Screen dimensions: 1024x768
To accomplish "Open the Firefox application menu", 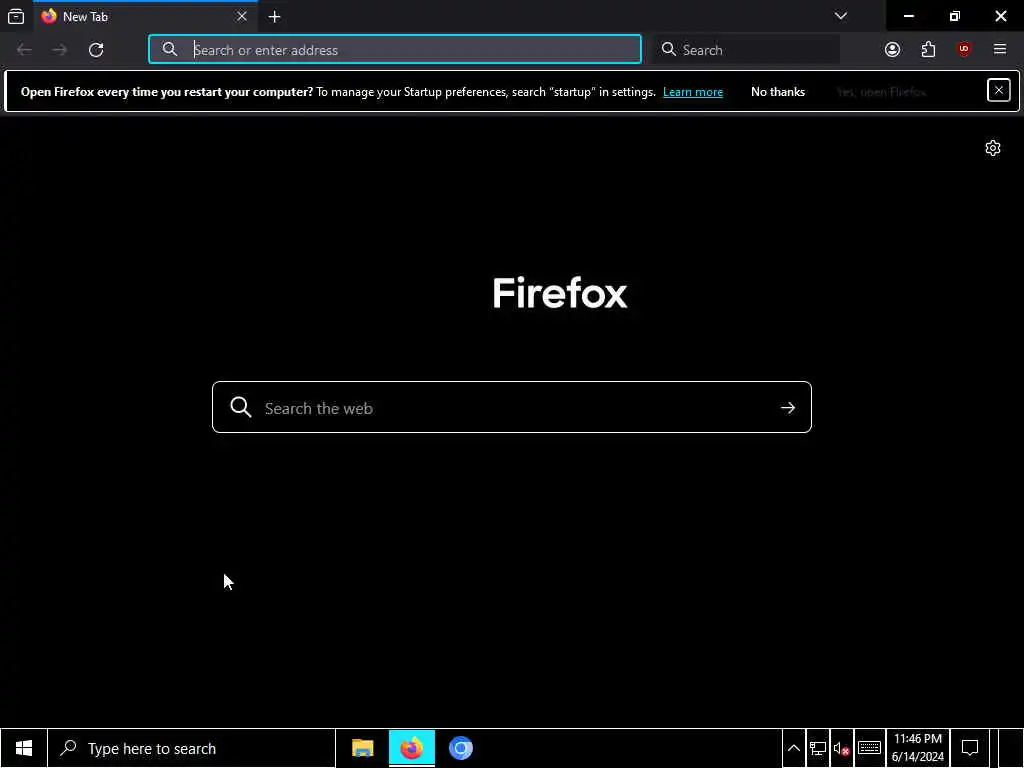I will coord(1000,50).
